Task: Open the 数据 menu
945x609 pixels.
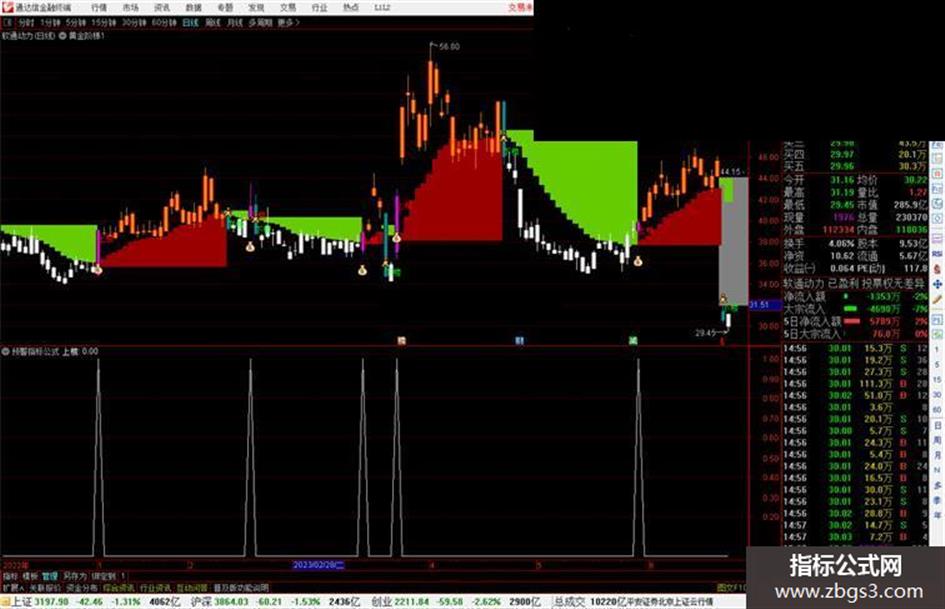Action: point(193,8)
